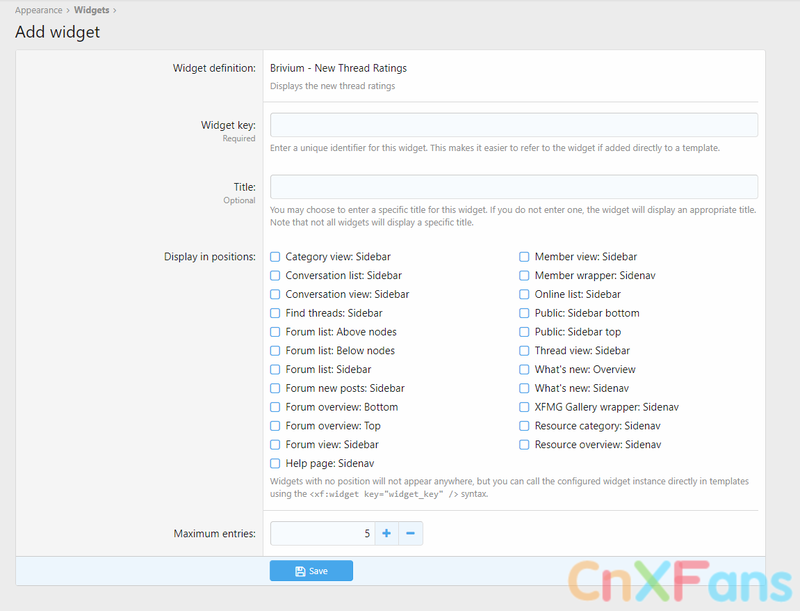The width and height of the screenshot is (800, 611).
Task: Enable Category view: Sidebar position
Action: 275,257
